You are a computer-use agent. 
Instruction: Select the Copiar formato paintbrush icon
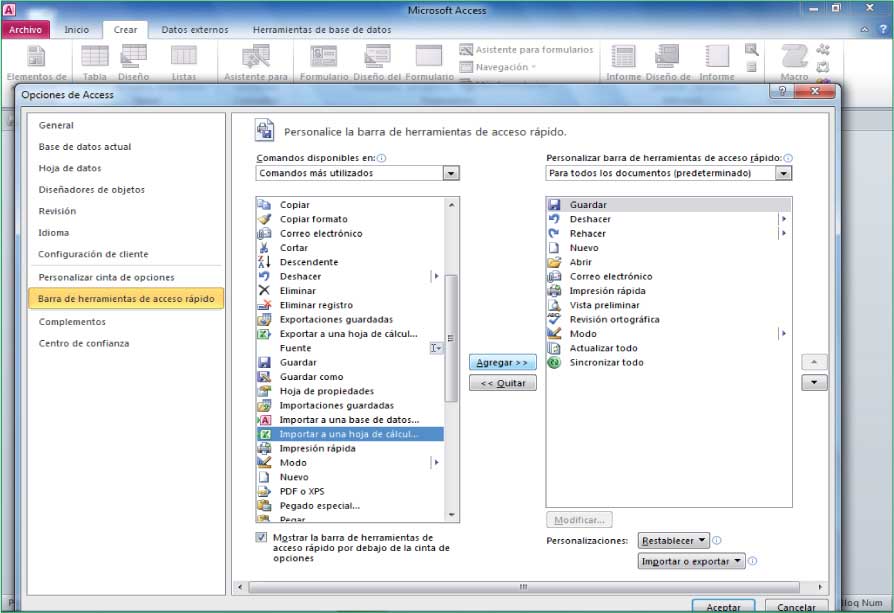coord(264,218)
